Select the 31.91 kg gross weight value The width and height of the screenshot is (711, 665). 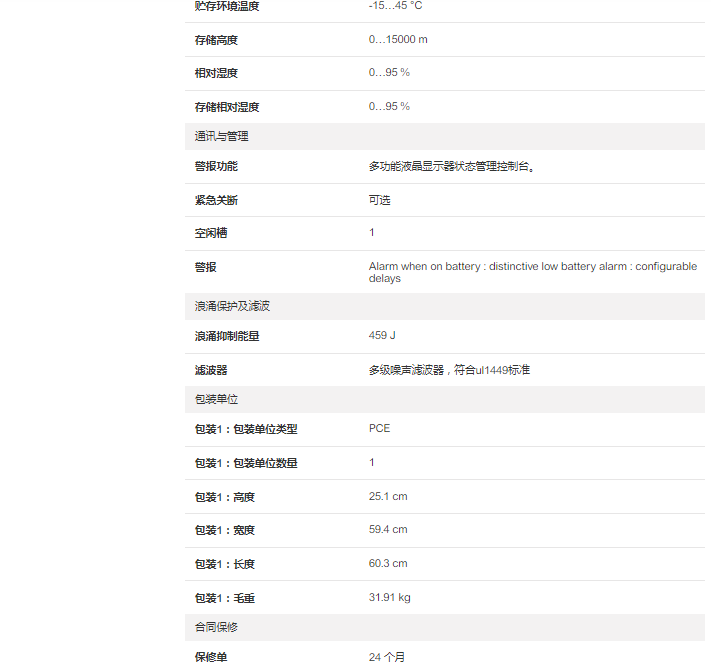(389, 598)
